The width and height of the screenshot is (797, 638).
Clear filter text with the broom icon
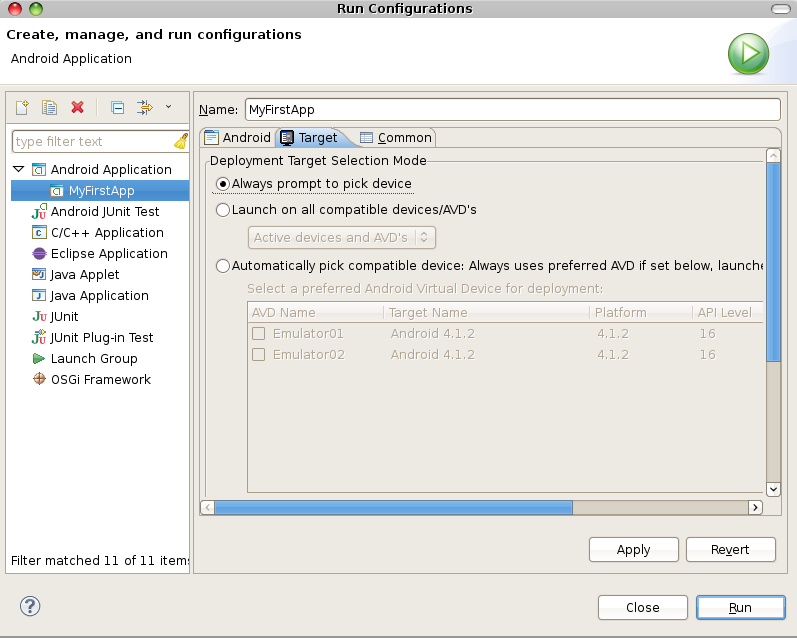coord(180,141)
